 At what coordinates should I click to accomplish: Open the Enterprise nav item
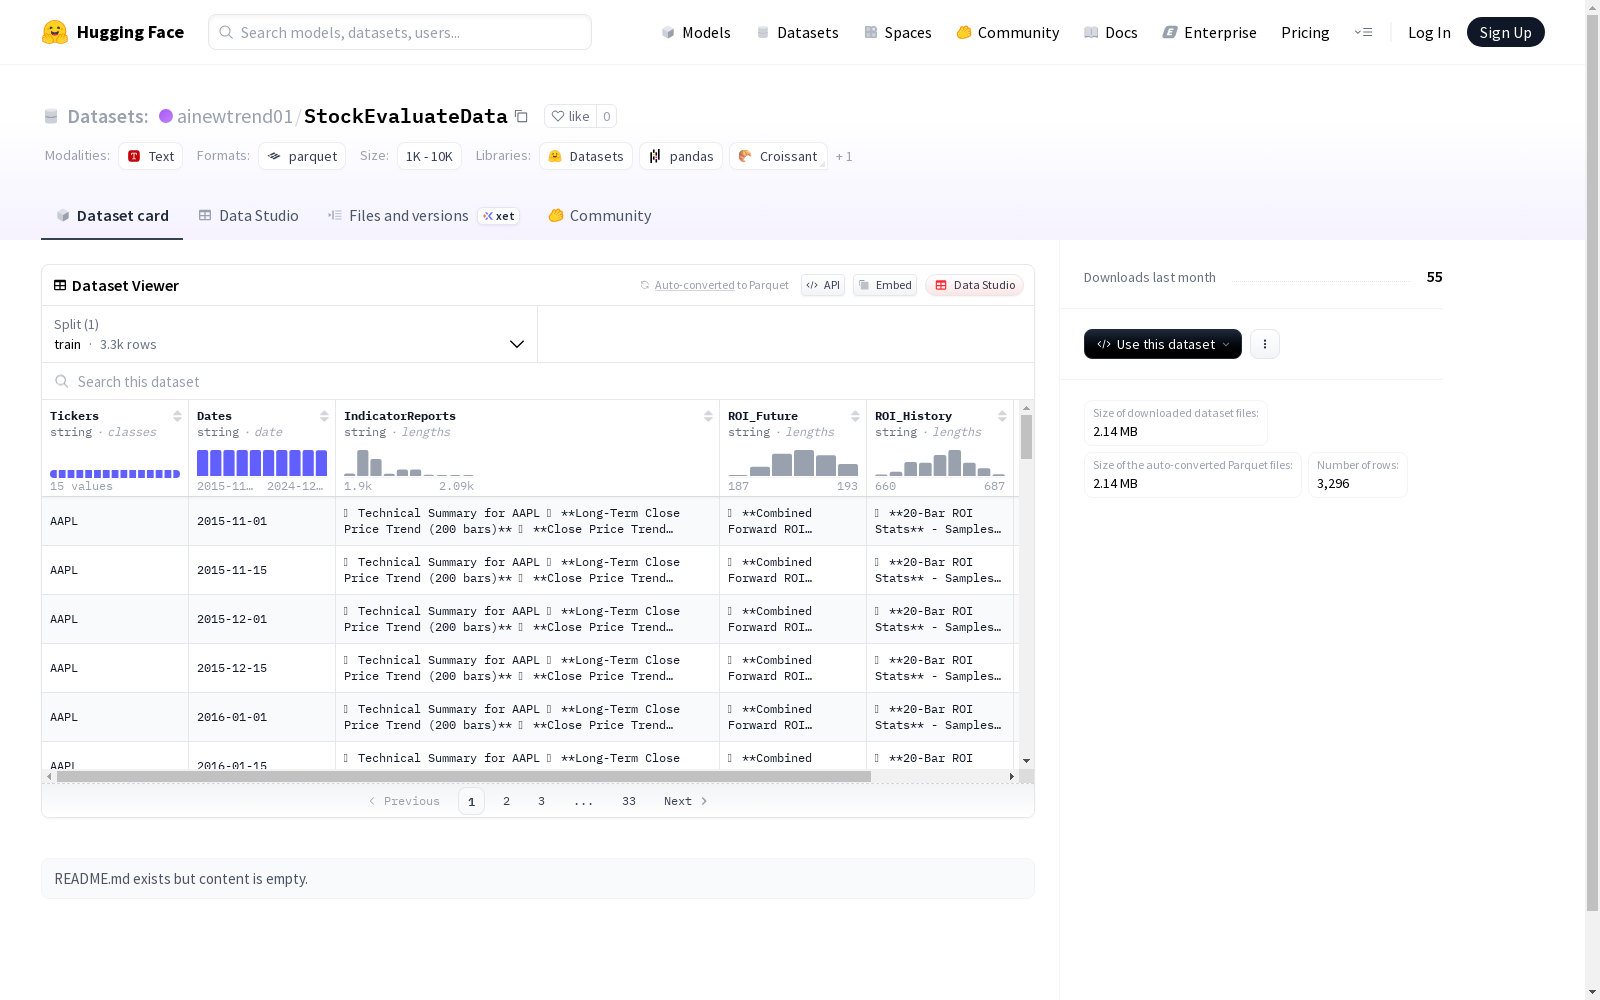1210,32
